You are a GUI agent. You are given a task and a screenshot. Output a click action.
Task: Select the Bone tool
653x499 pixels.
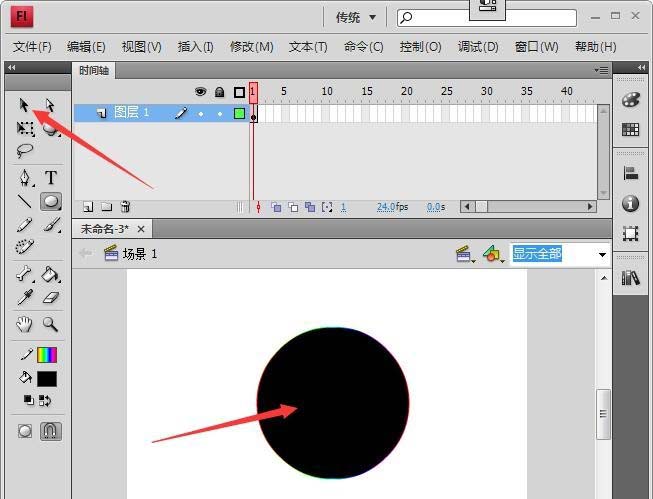24,274
